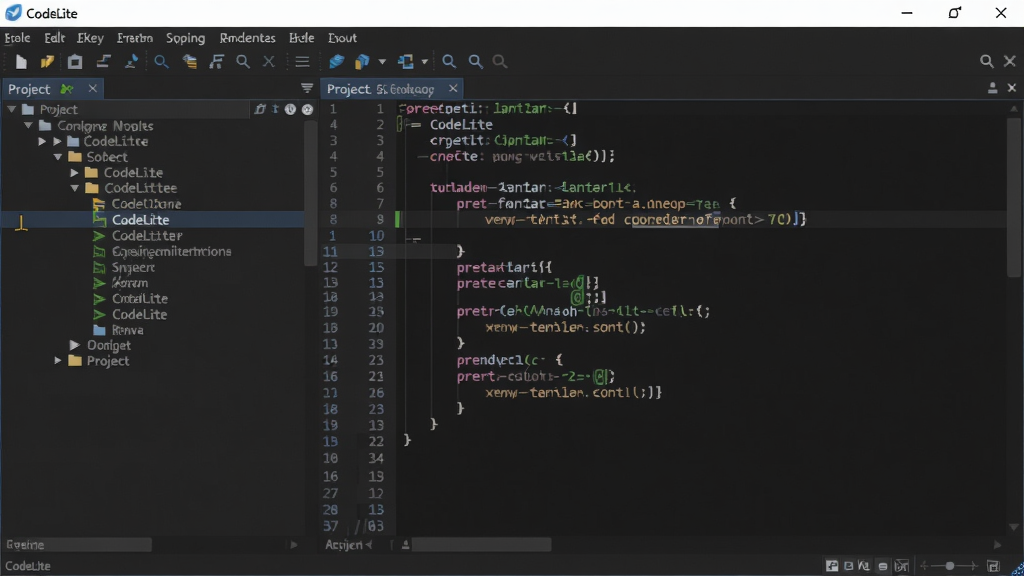Click the blue and yellow cube icon
This screenshot has width=1024, height=576.
click(x=362, y=62)
